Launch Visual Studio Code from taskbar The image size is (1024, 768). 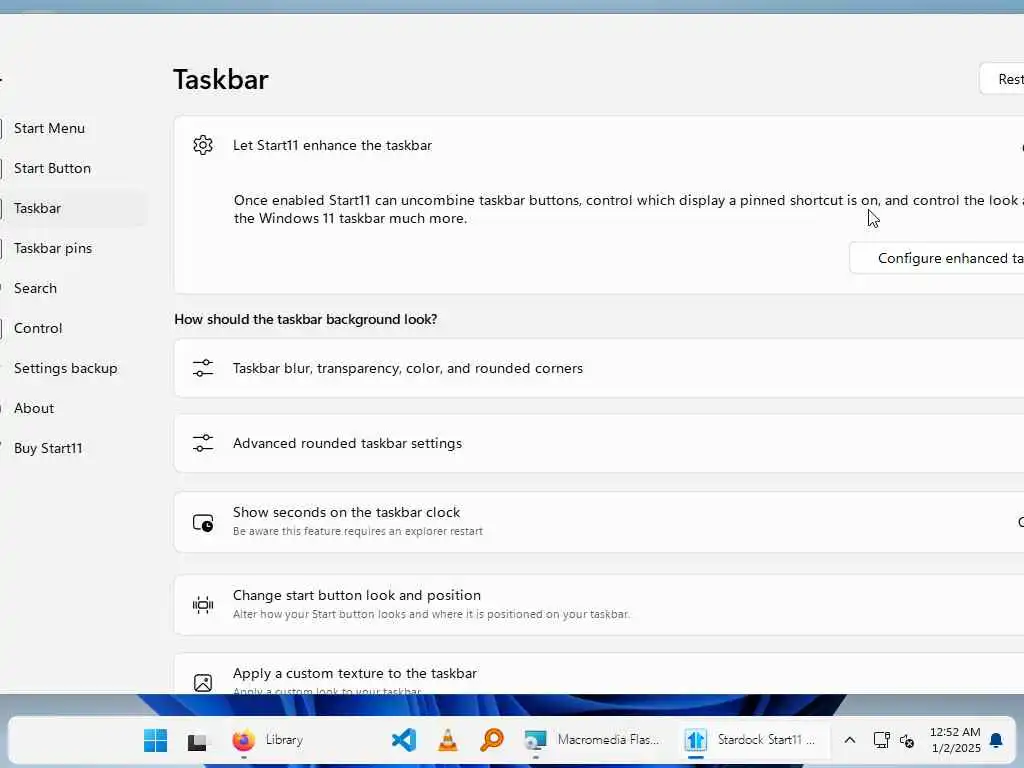[x=404, y=741]
